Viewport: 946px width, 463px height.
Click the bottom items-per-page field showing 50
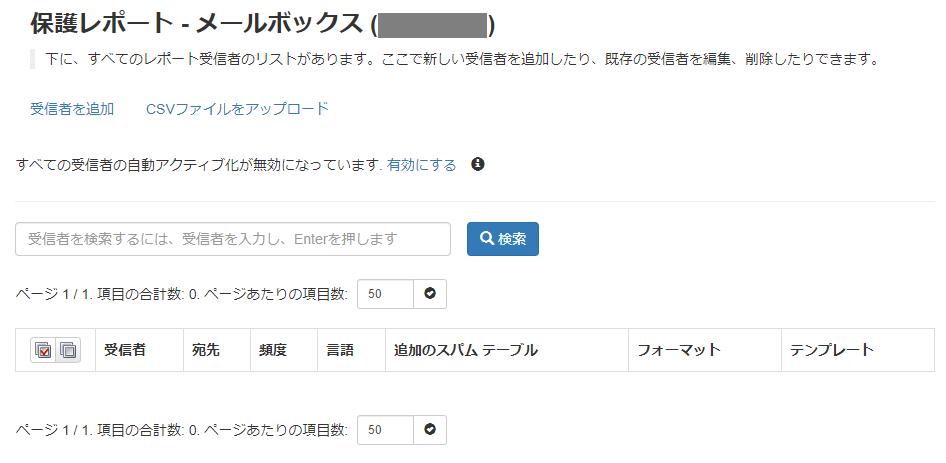point(386,430)
